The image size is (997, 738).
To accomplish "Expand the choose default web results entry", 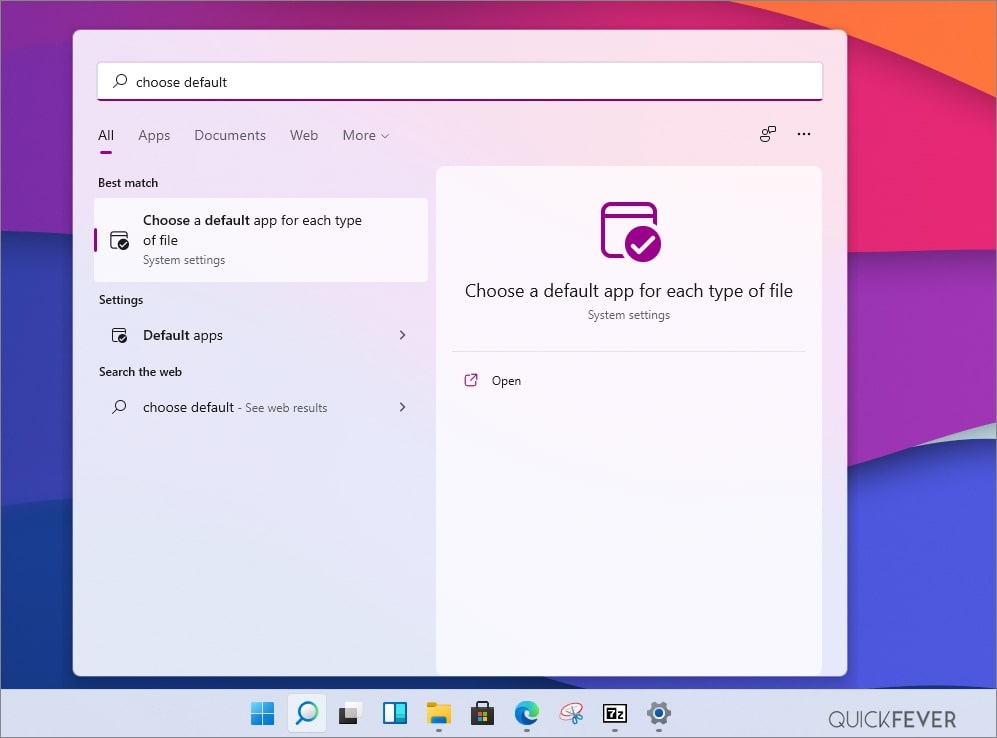I will point(402,407).
